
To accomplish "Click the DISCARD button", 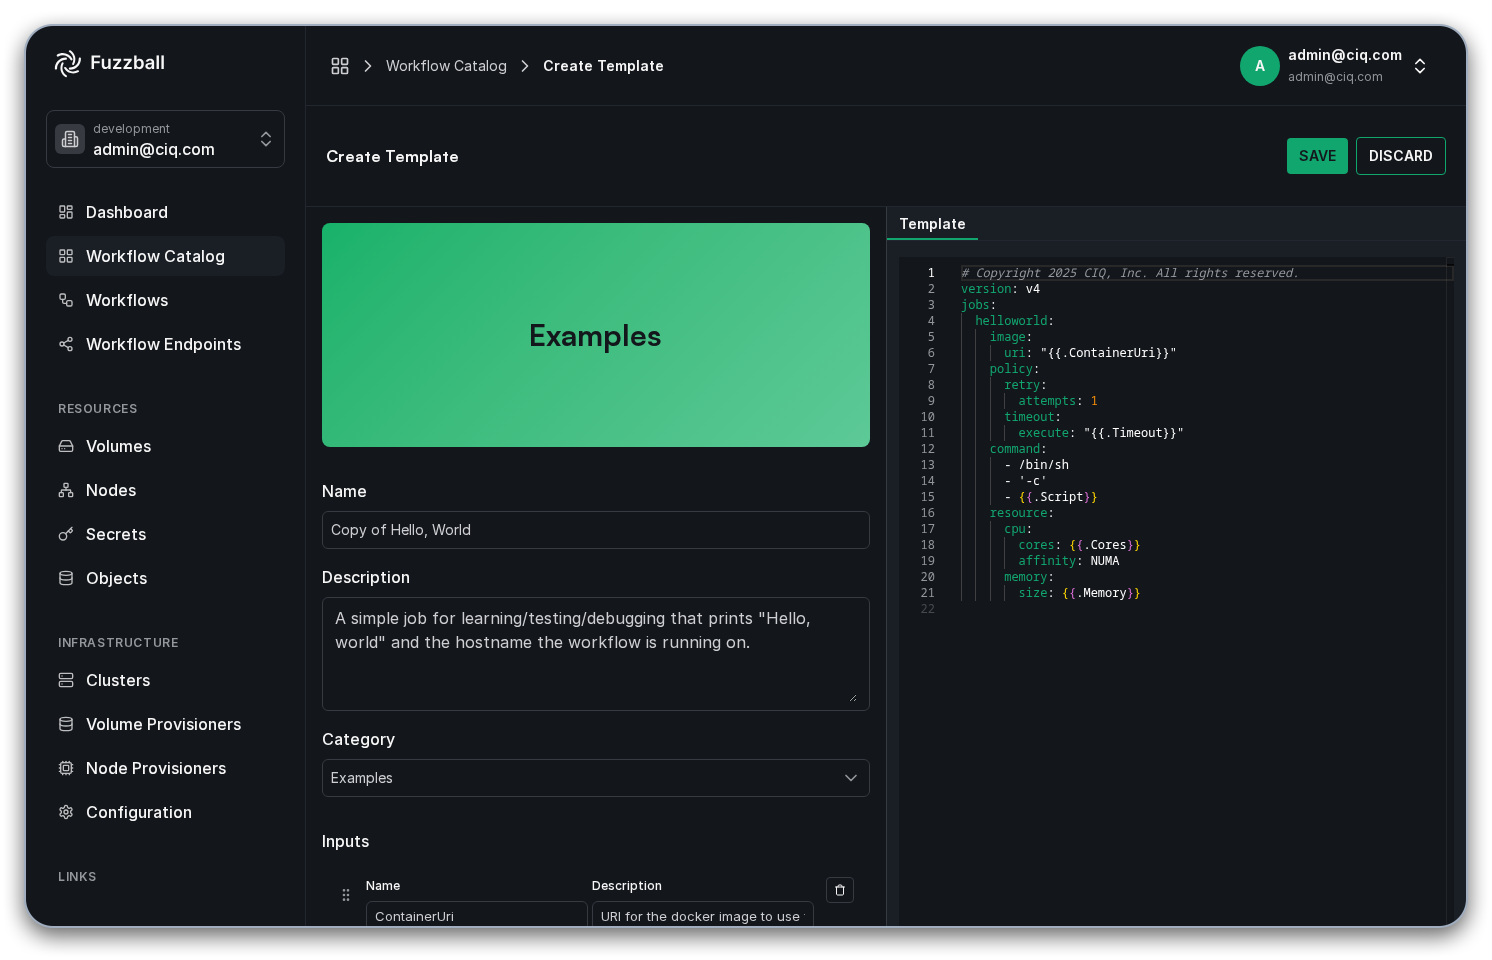I will [x=1400, y=156].
